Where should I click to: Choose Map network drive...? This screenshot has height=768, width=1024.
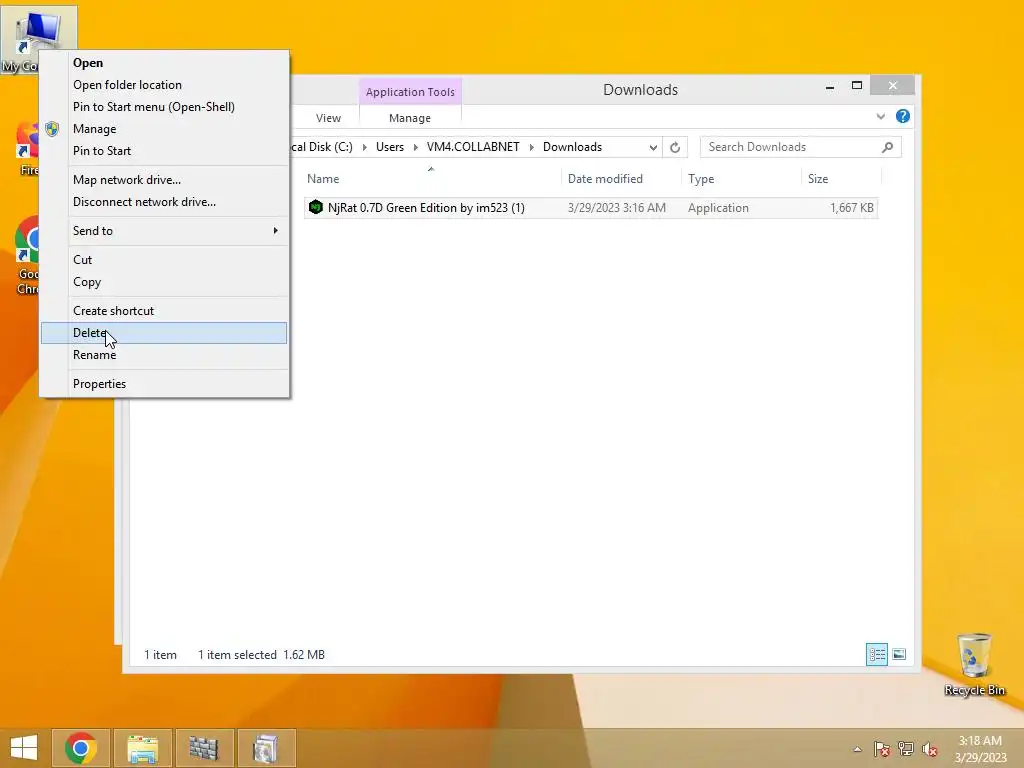(x=164, y=180)
